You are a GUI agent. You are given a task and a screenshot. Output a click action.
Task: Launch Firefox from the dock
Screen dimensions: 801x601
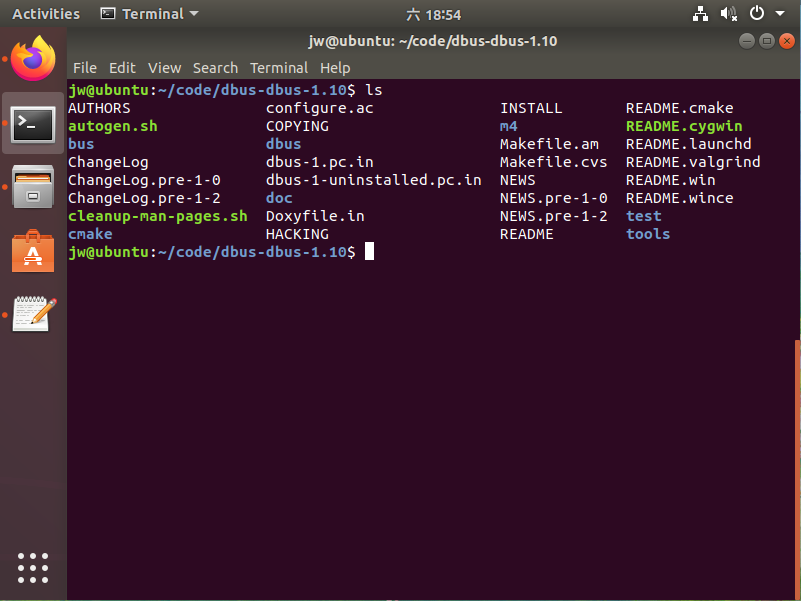[x=32, y=58]
